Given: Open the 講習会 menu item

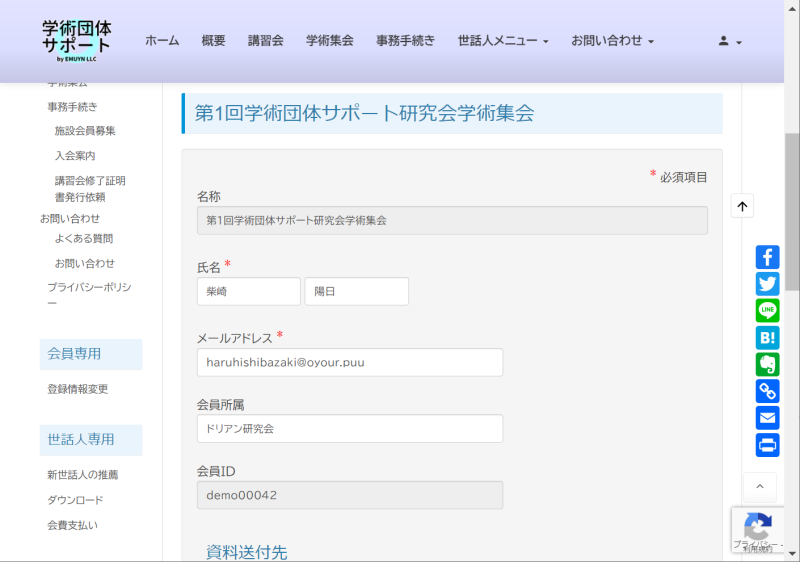Looking at the screenshot, I should pyautogui.click(x=266, y=41).
